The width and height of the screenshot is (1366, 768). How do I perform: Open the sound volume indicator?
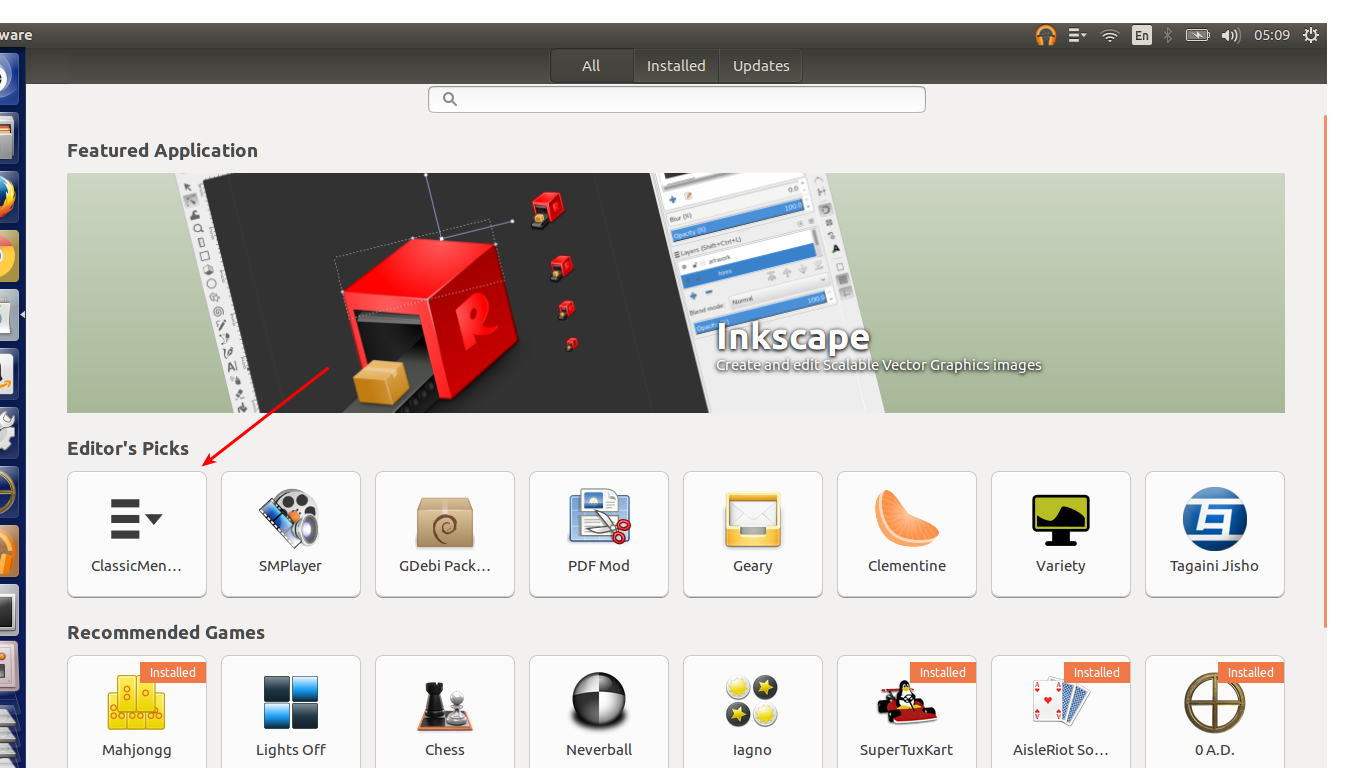(1231, 35)
